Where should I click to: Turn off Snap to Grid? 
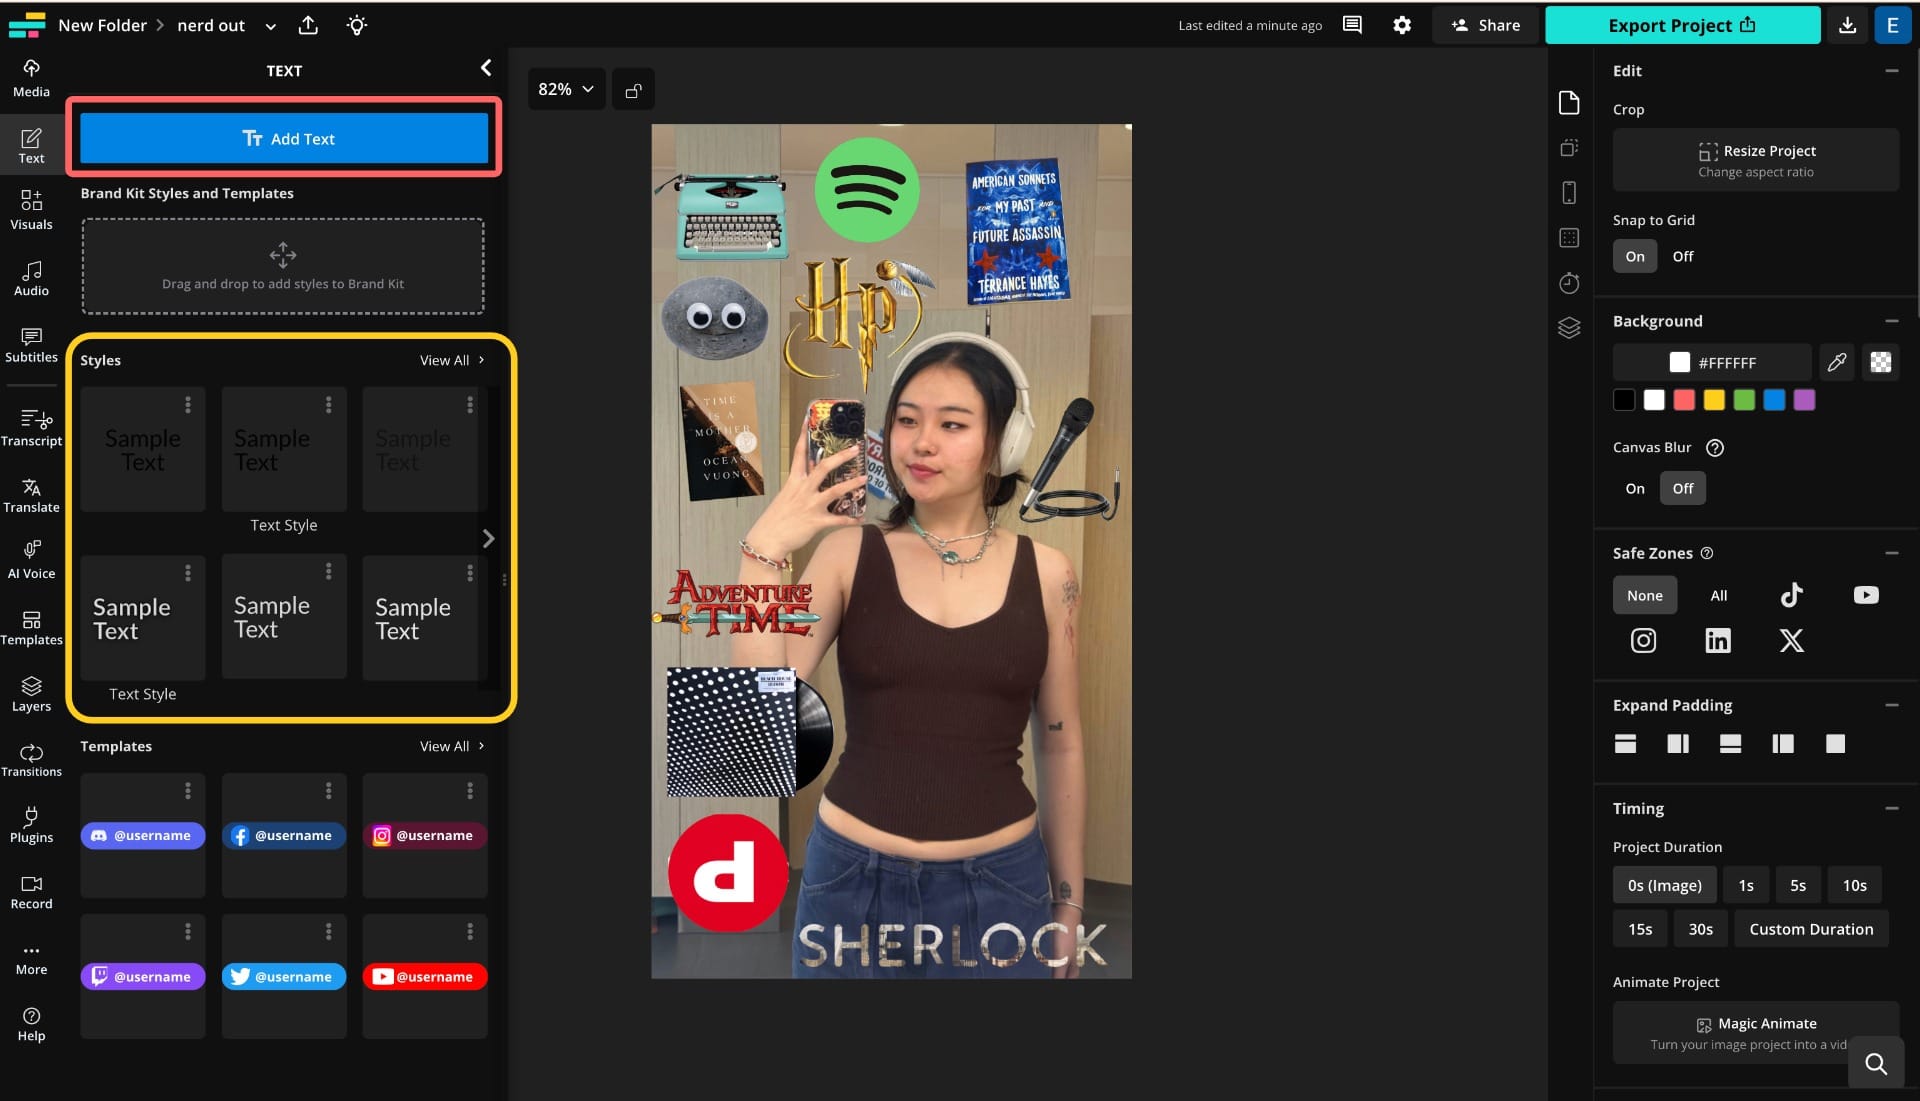pyautogui.click(x=1682, y=256)
